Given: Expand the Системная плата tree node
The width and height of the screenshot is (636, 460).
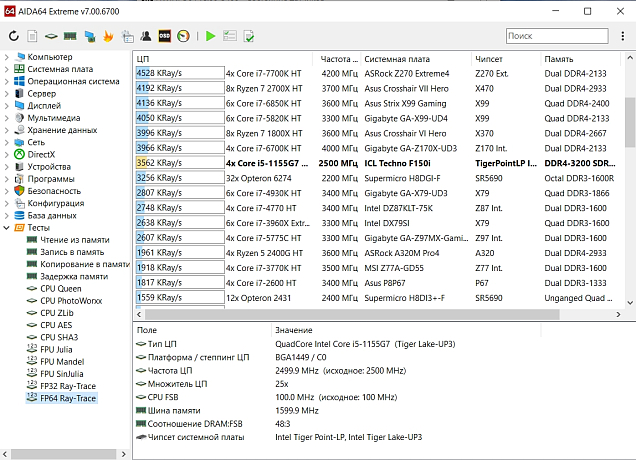Looking at the screenshot, I should [8, 69].
